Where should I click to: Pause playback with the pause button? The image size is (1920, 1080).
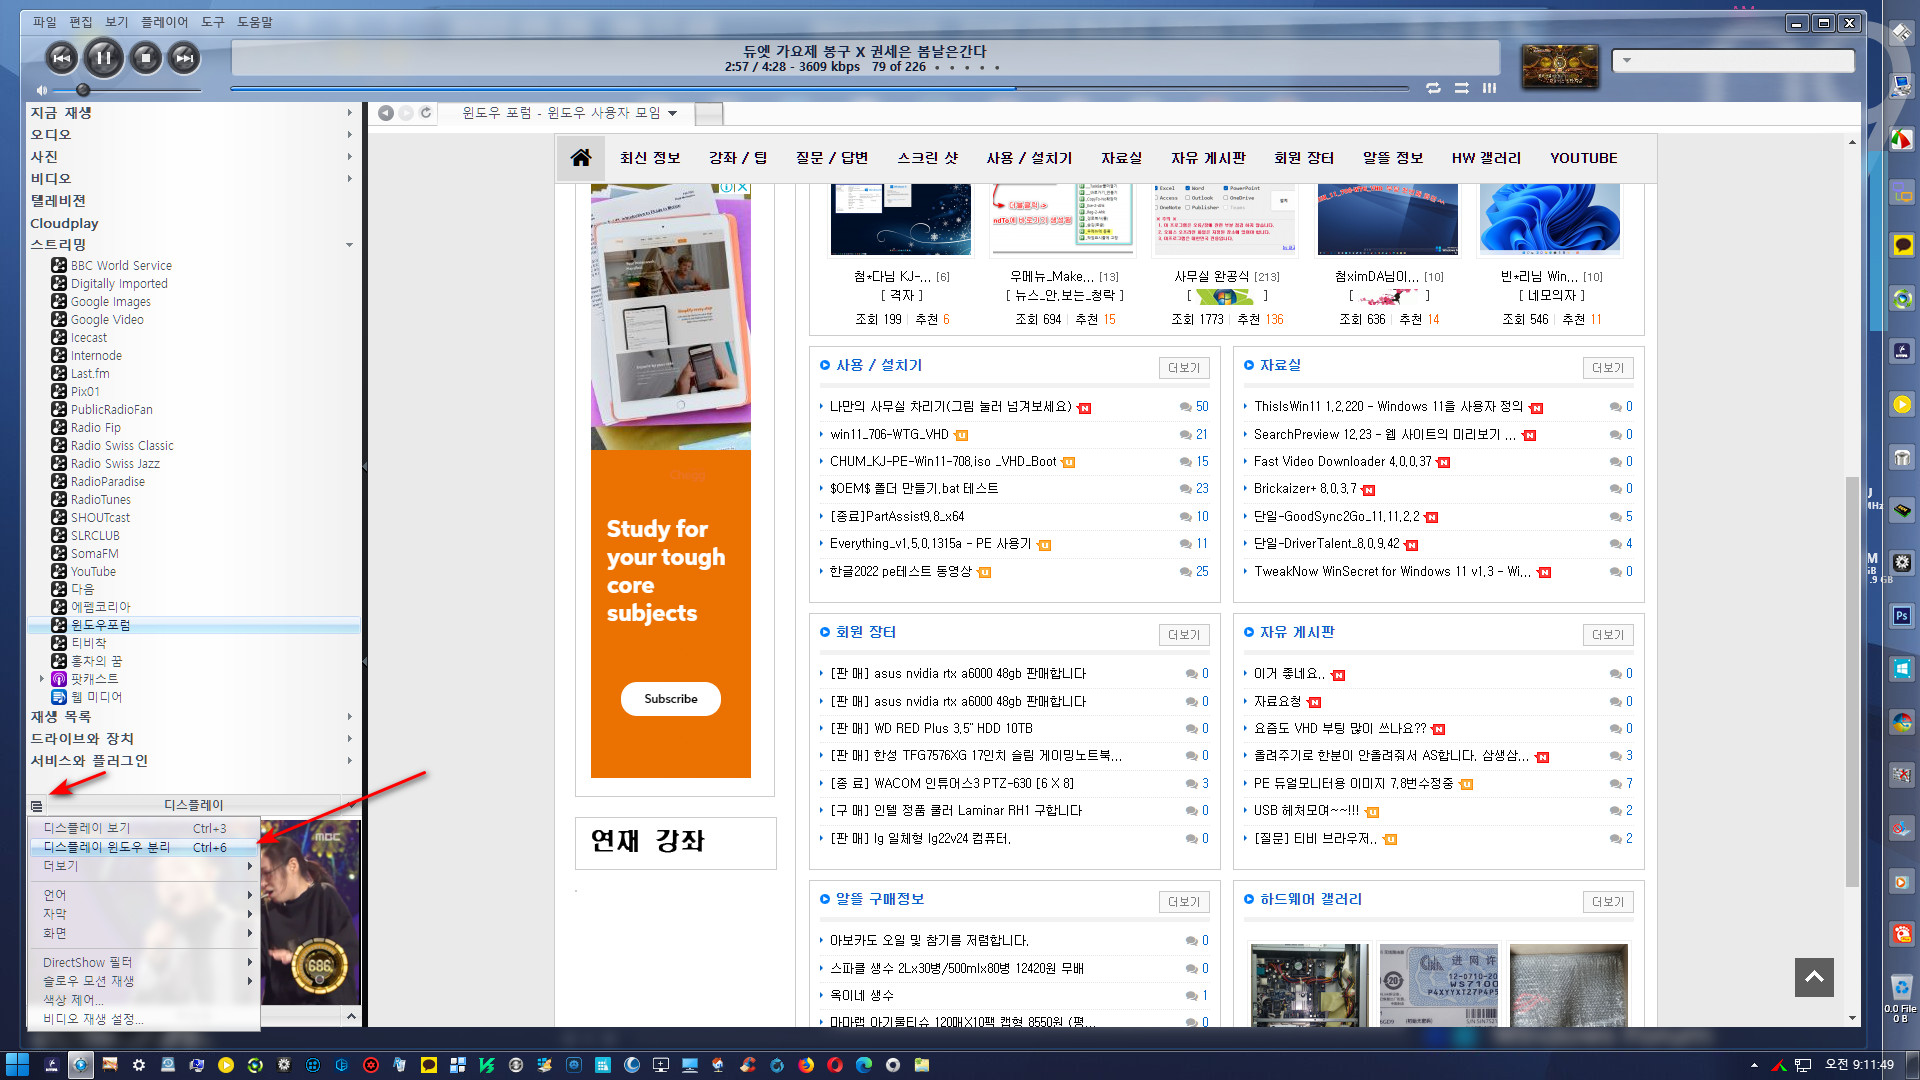point(104,58)
